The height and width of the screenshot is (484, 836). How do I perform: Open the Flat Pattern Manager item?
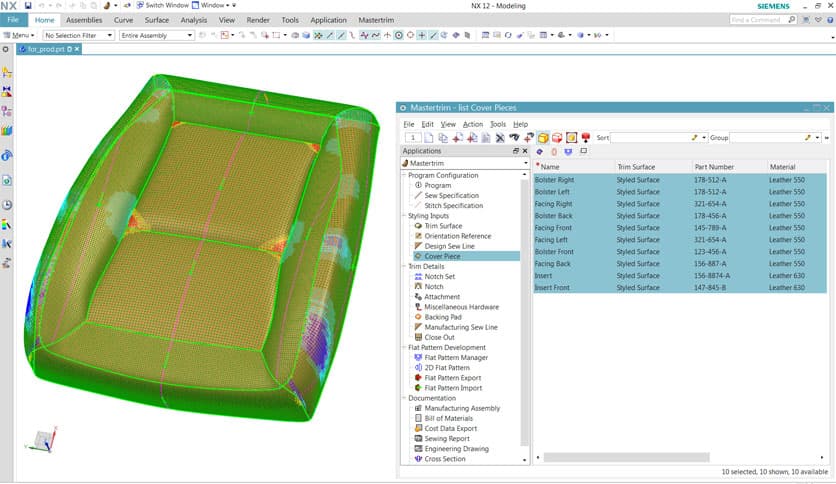[x=456, y=357]
